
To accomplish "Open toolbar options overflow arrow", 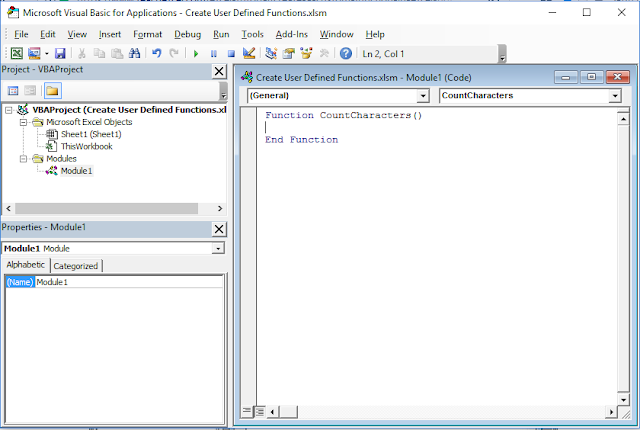I will pos(502,54).
